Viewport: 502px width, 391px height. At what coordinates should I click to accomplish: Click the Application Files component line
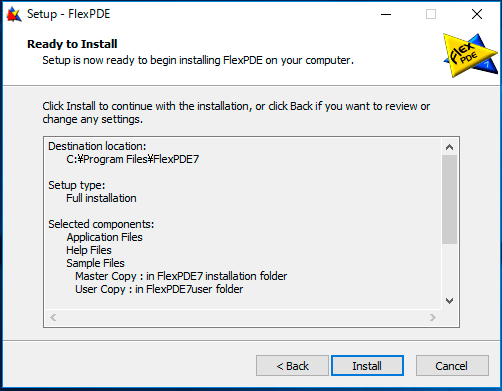[x=105, y=237]
